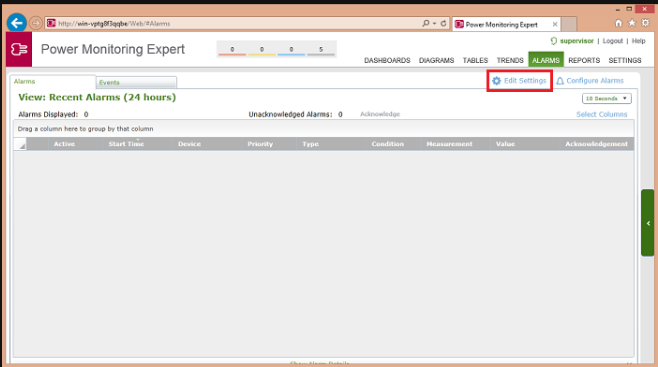Open the TRENDS menu
The image size is (658, 367).
(510, 60)
